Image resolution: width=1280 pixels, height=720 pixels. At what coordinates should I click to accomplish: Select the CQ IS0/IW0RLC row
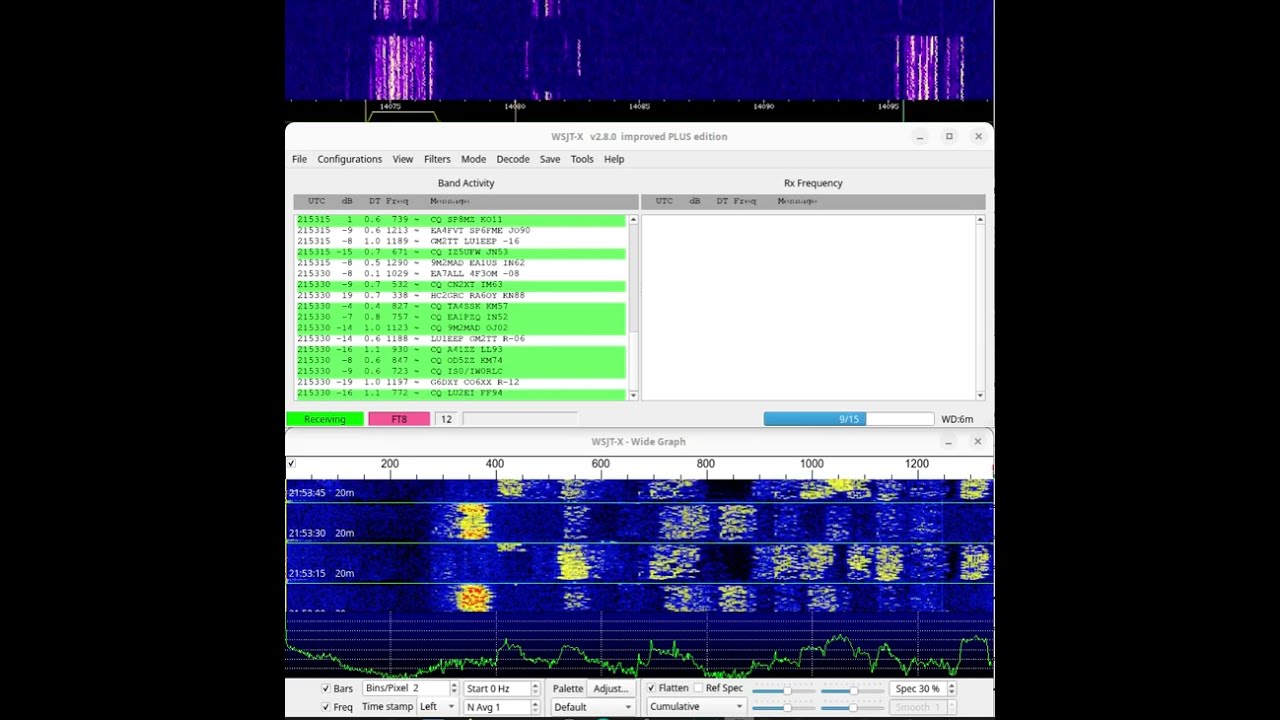[461, 371]
